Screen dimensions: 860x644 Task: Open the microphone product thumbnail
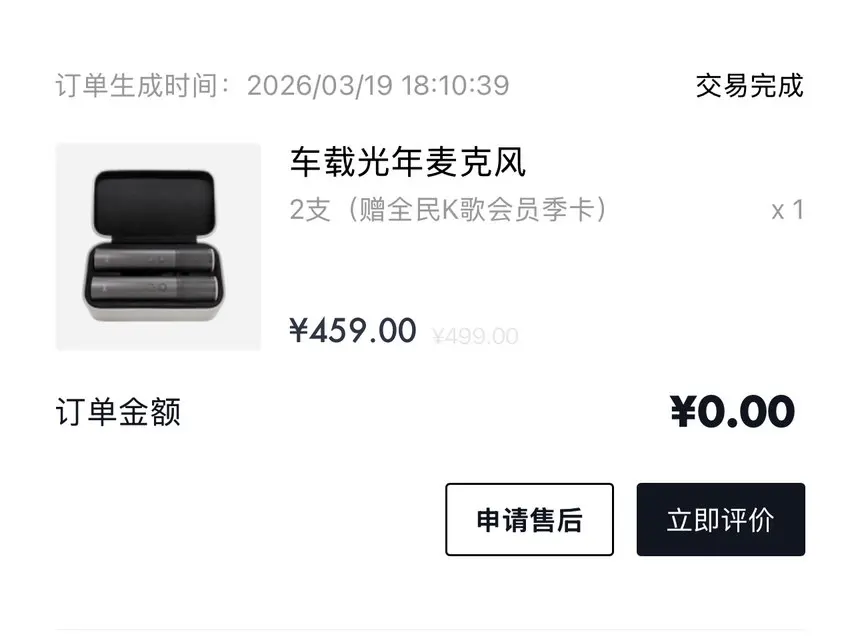click(x=159, y=247)
